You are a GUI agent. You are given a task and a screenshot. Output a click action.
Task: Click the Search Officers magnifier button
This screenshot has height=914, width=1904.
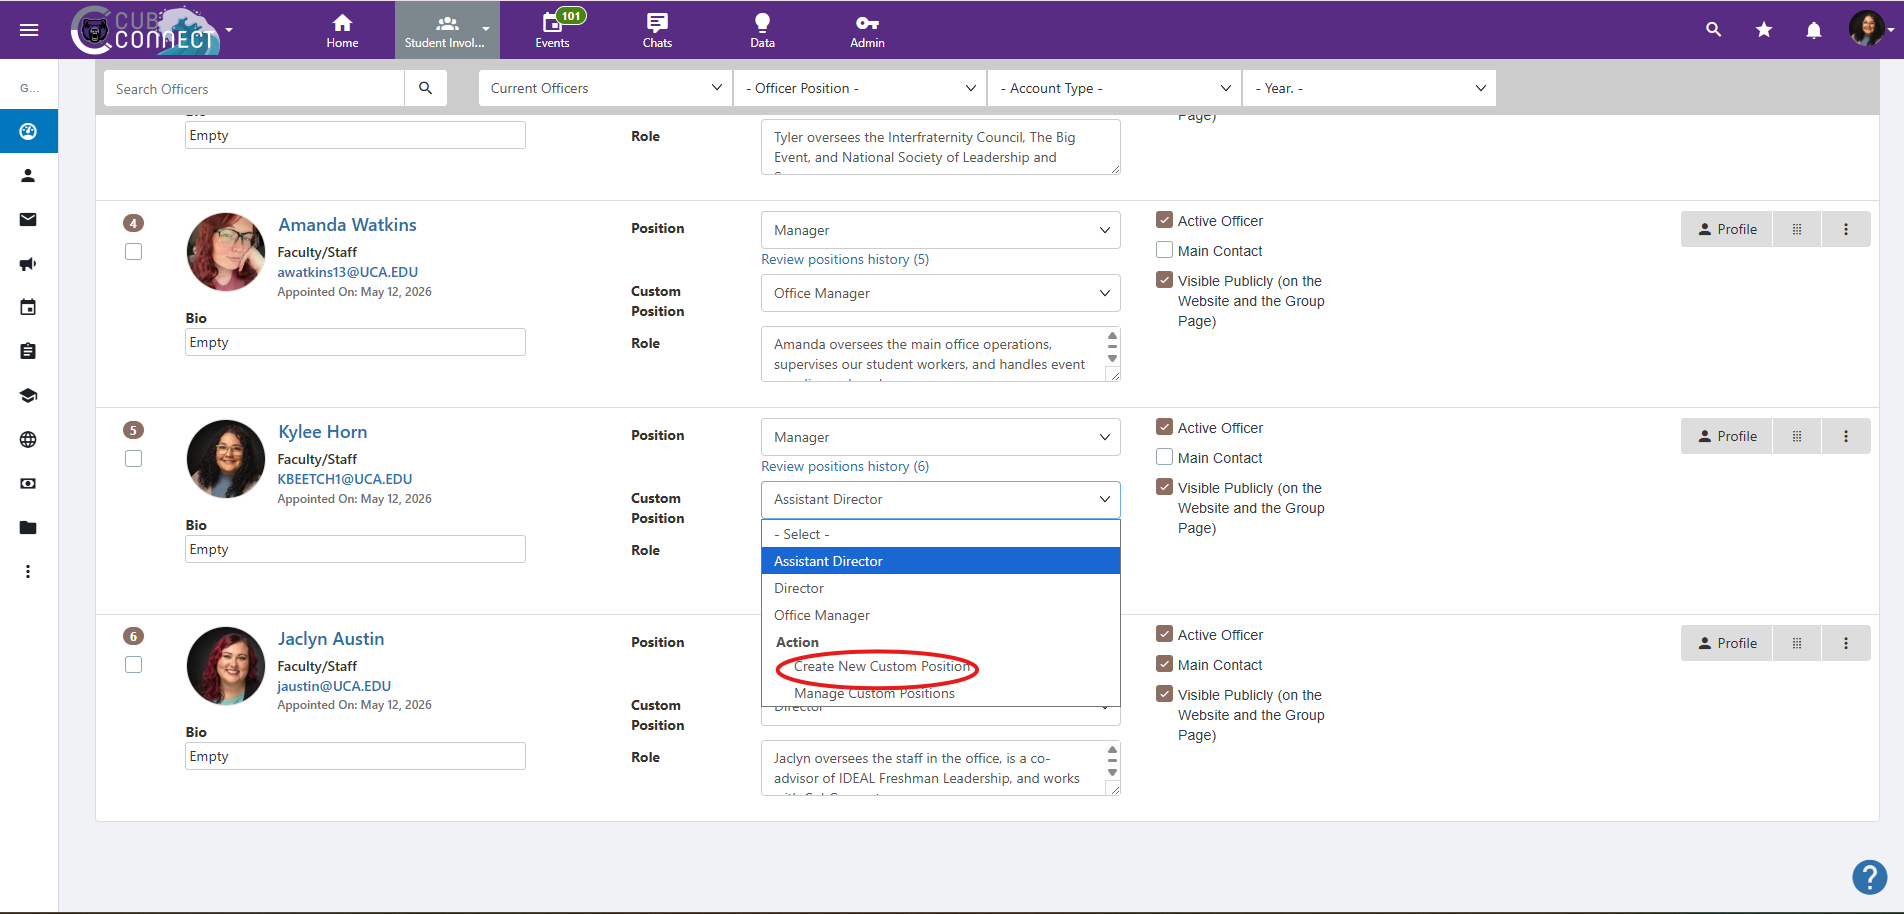(x=426, y=88)
